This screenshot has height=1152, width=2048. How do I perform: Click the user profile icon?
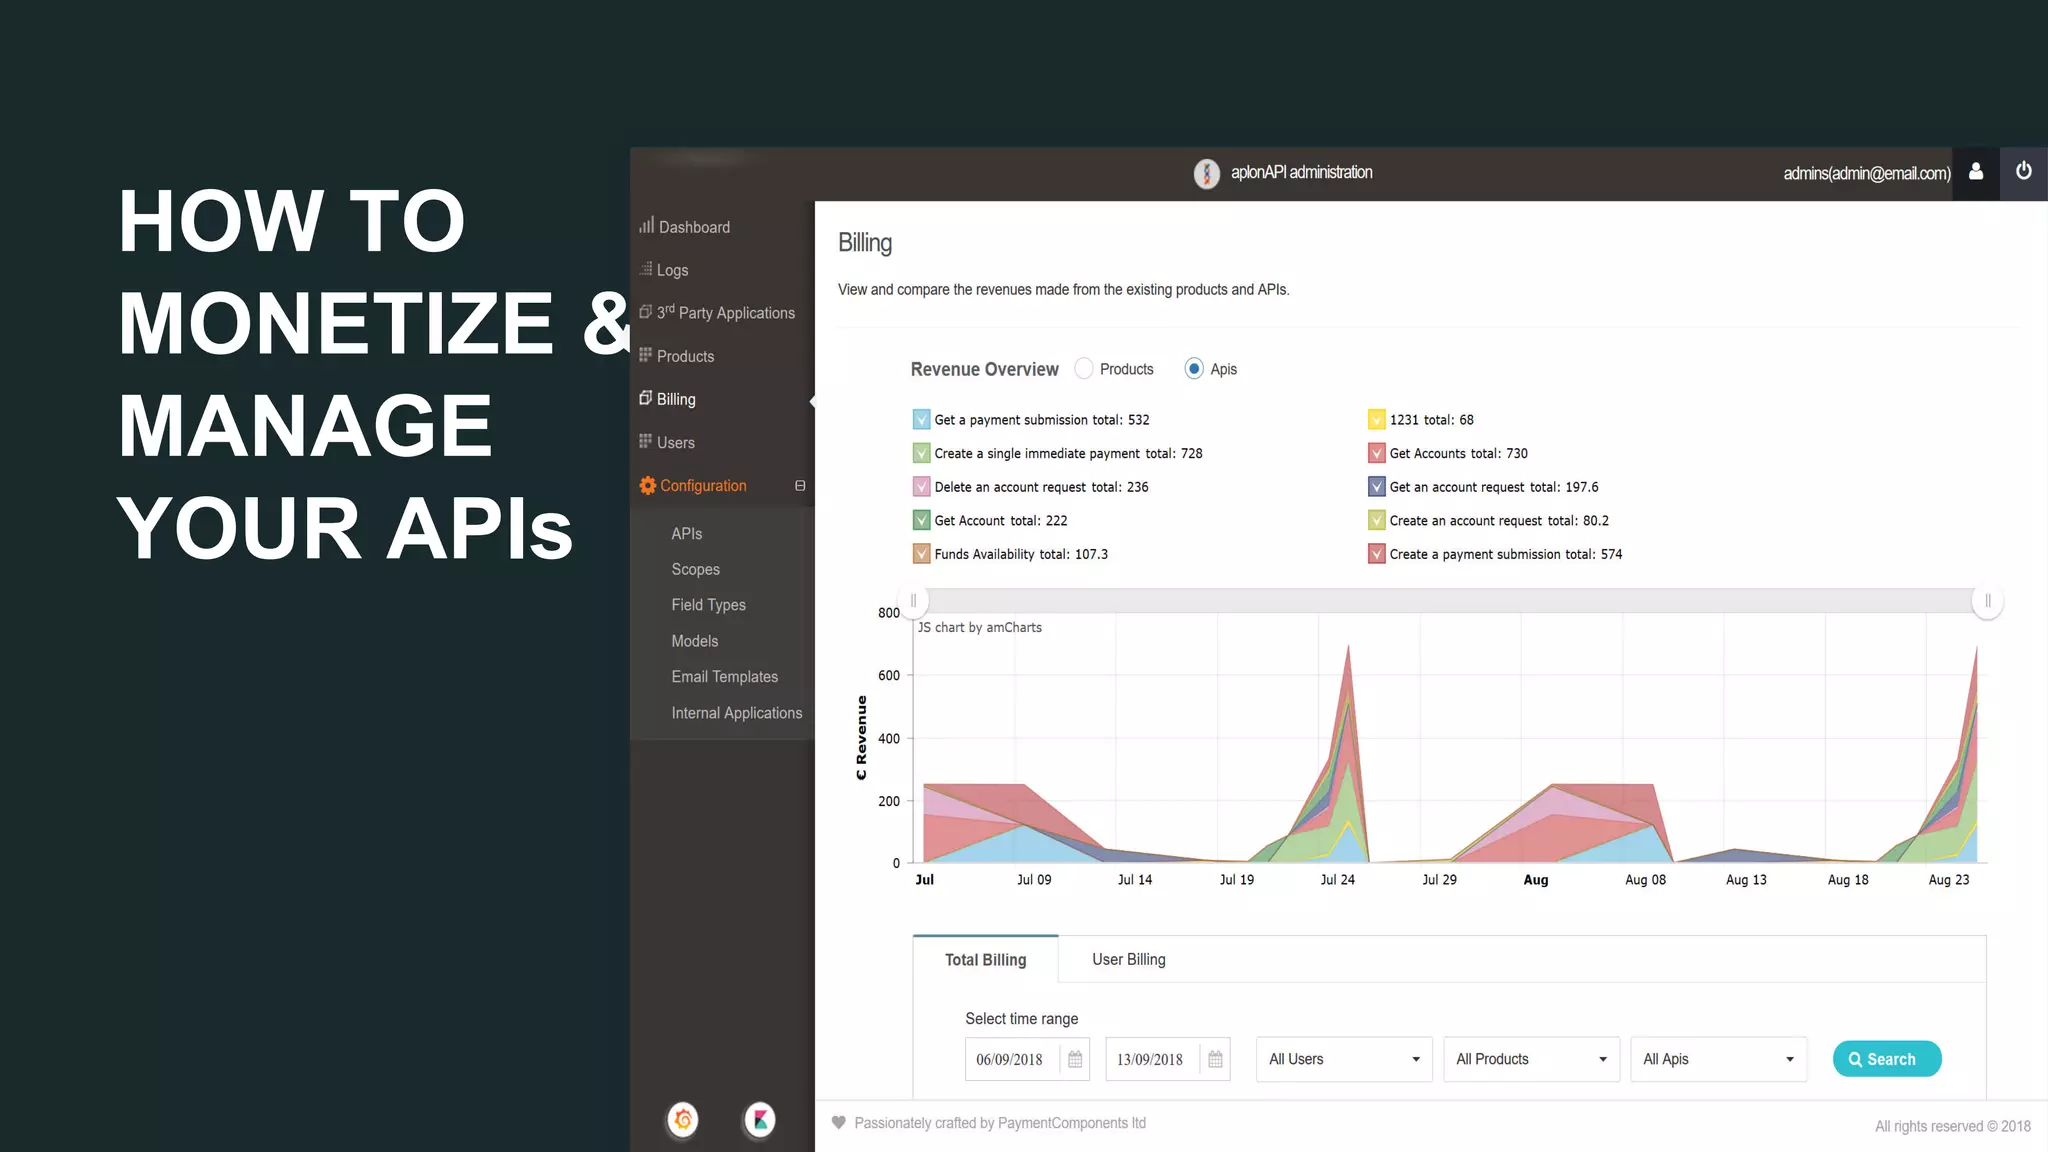coord(1976,172)
